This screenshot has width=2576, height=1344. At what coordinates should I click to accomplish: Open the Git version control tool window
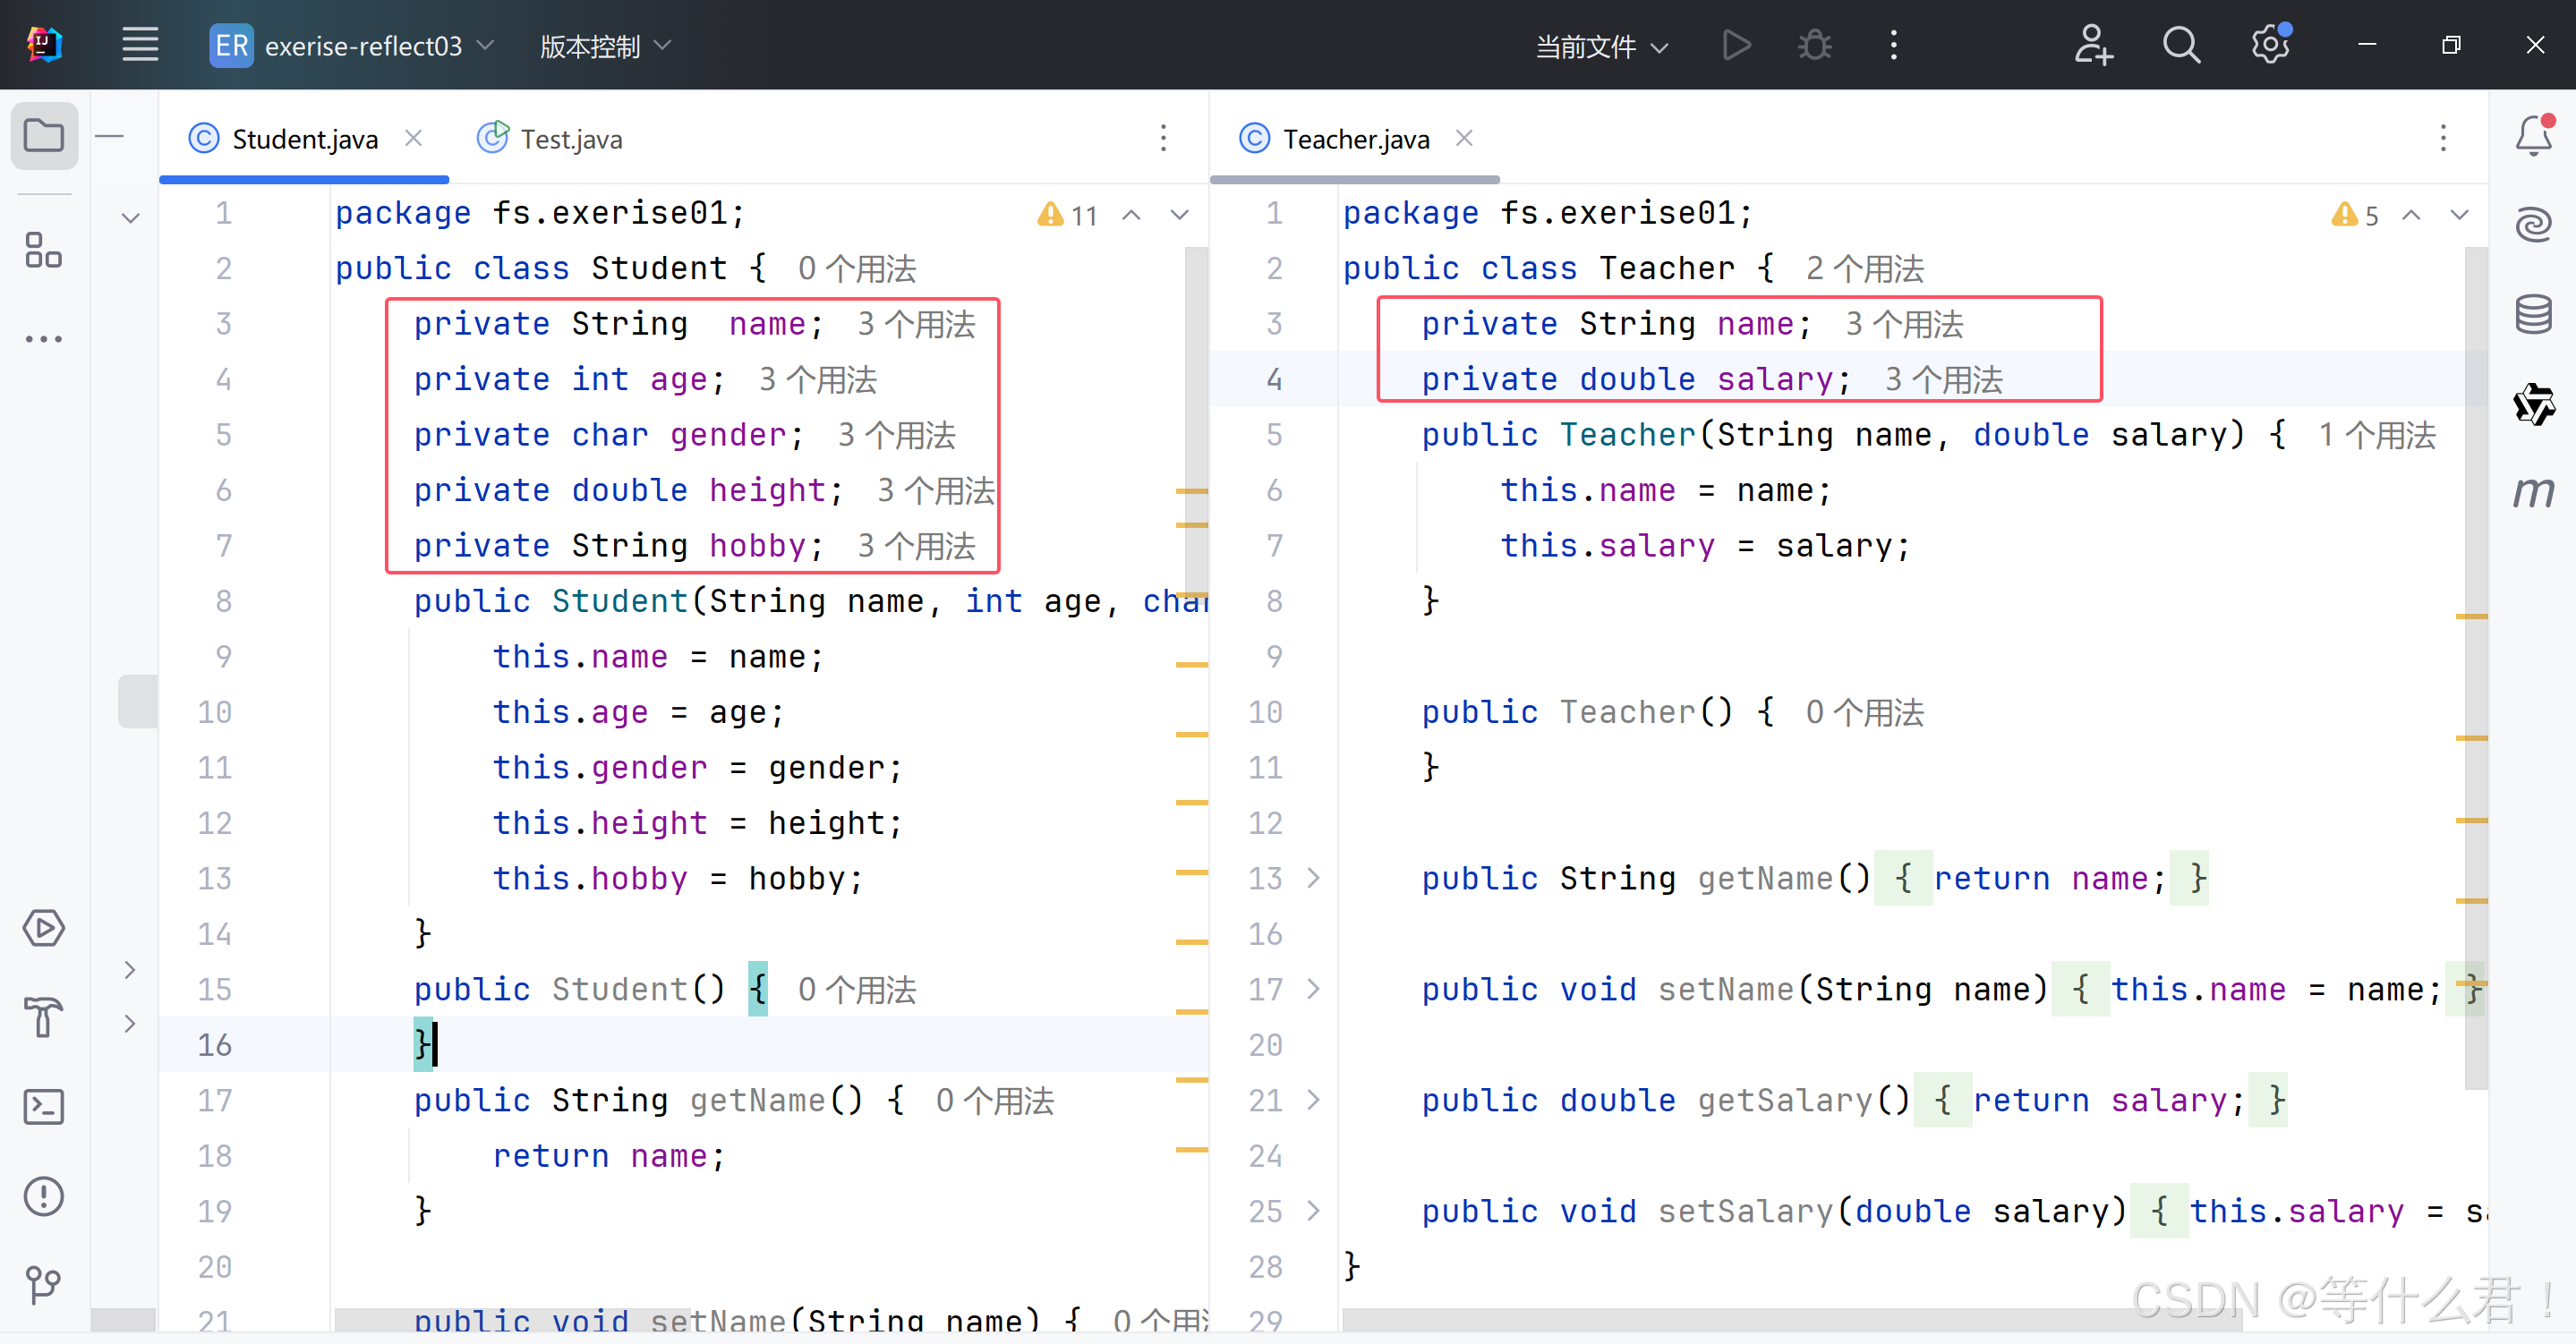(x=44, y=1285)
